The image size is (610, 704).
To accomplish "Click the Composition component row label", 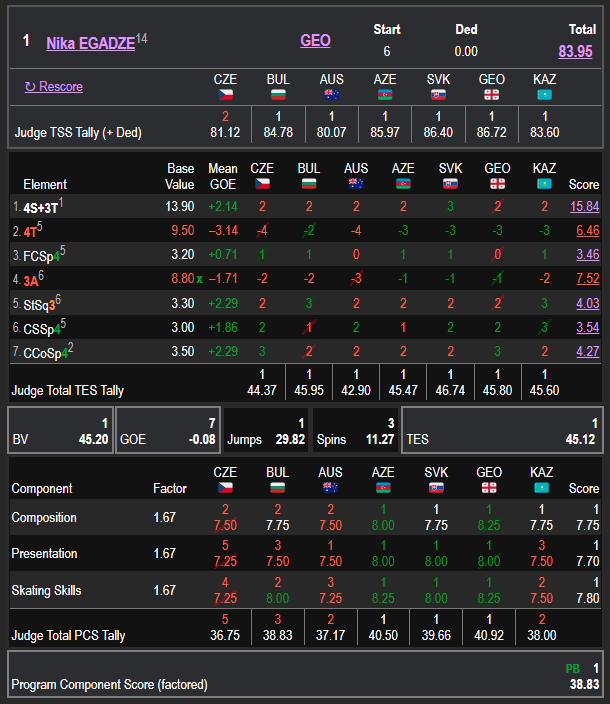I will (x=44, y=517).
